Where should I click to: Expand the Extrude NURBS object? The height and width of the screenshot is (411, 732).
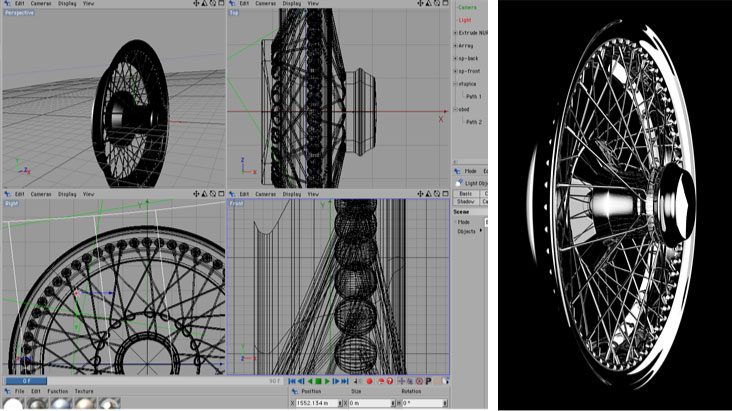tap(454, 32)
